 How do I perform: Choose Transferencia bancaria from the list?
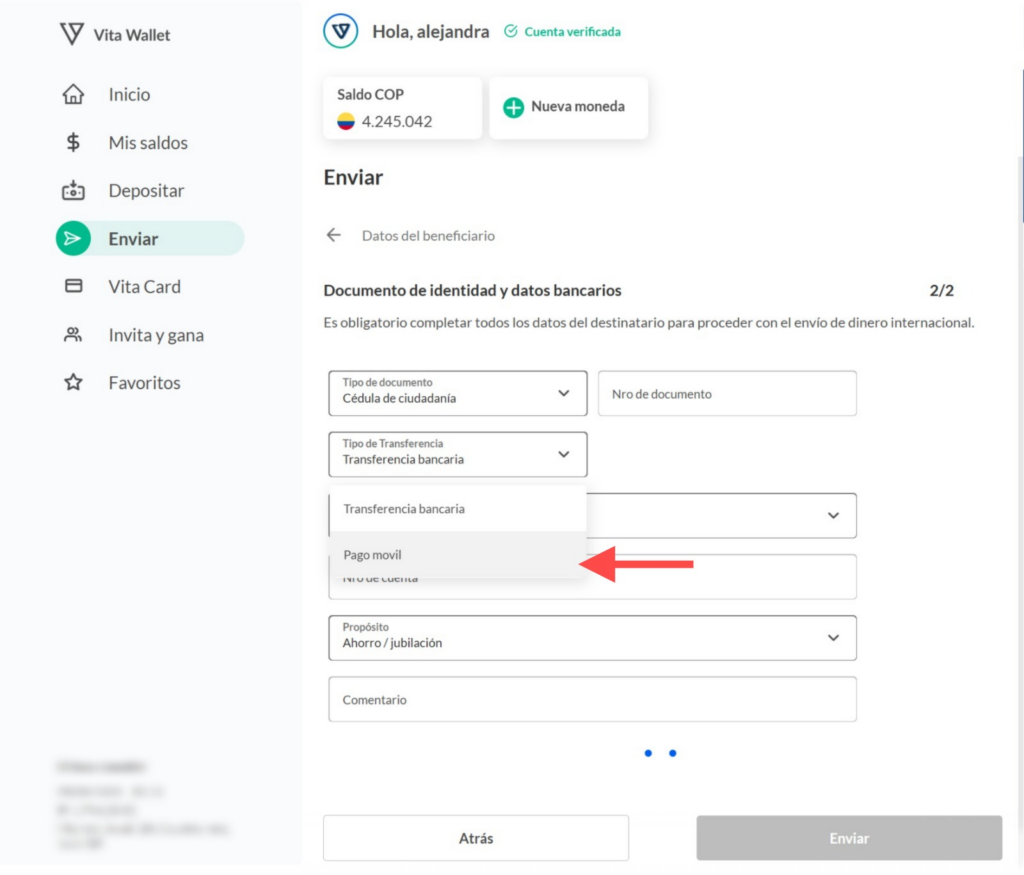(457, 509)
